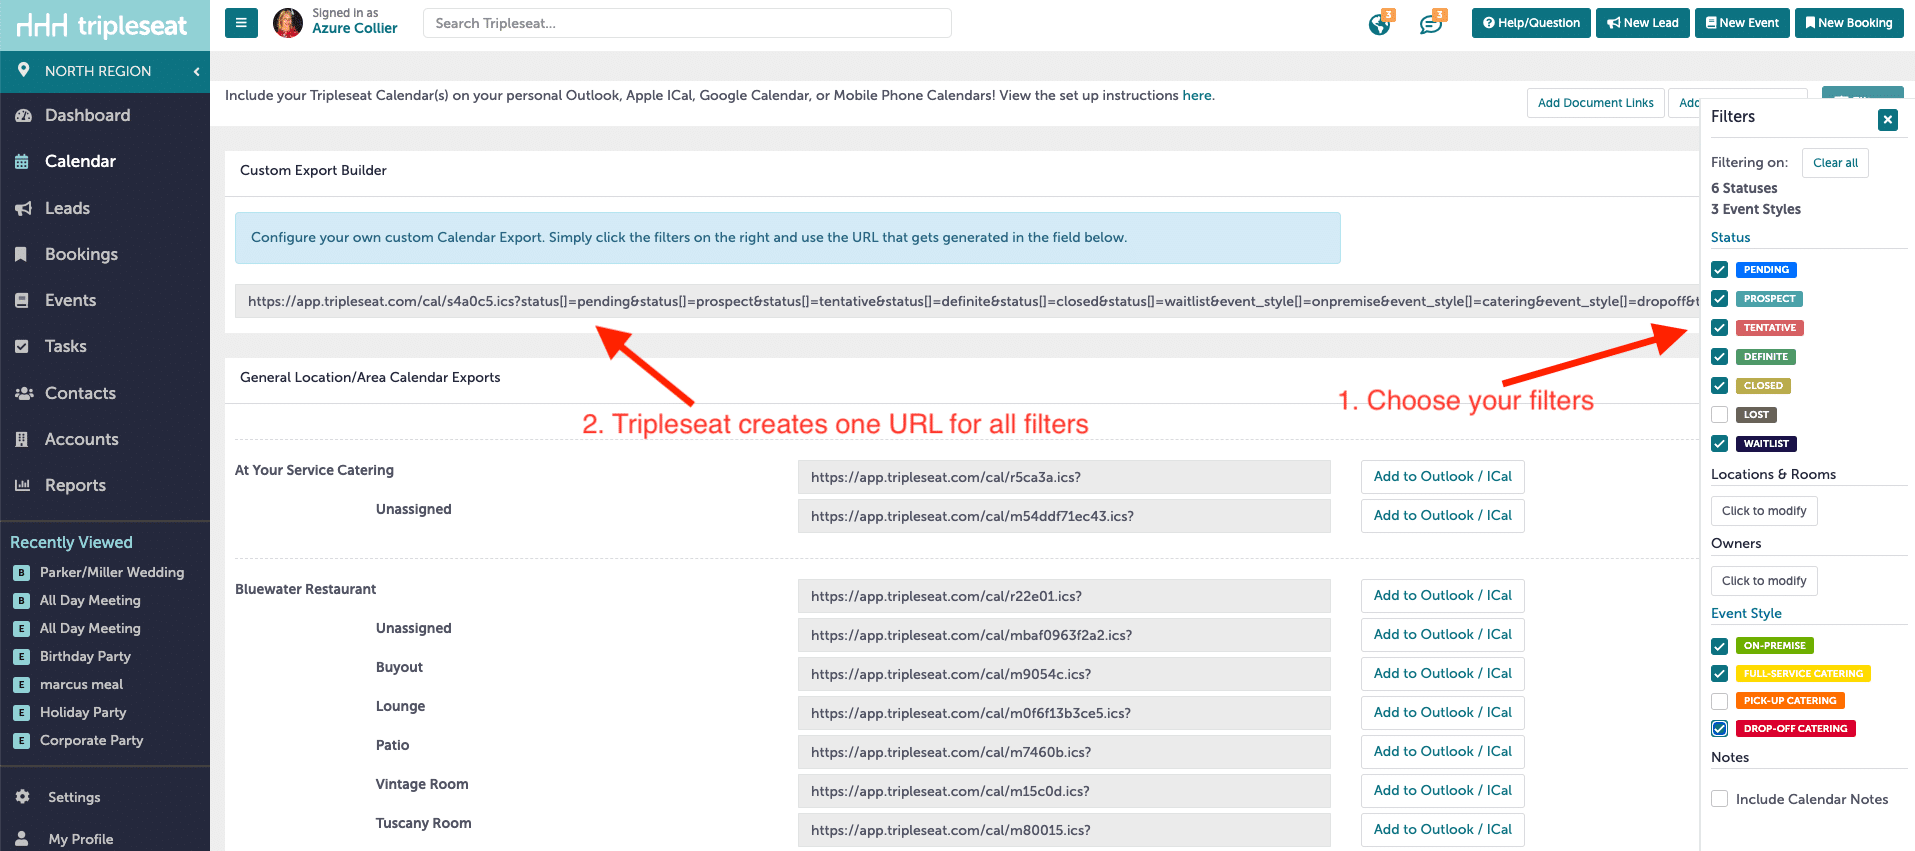Add Lounge calendar to Outlook/ICal

pos(1442,713)
